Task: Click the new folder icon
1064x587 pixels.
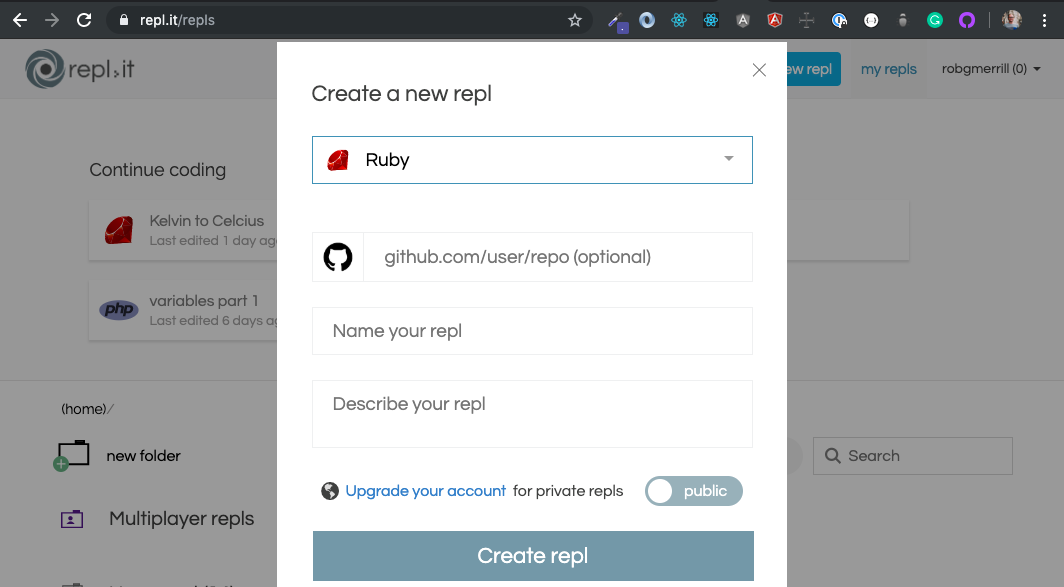Action: 72,455
